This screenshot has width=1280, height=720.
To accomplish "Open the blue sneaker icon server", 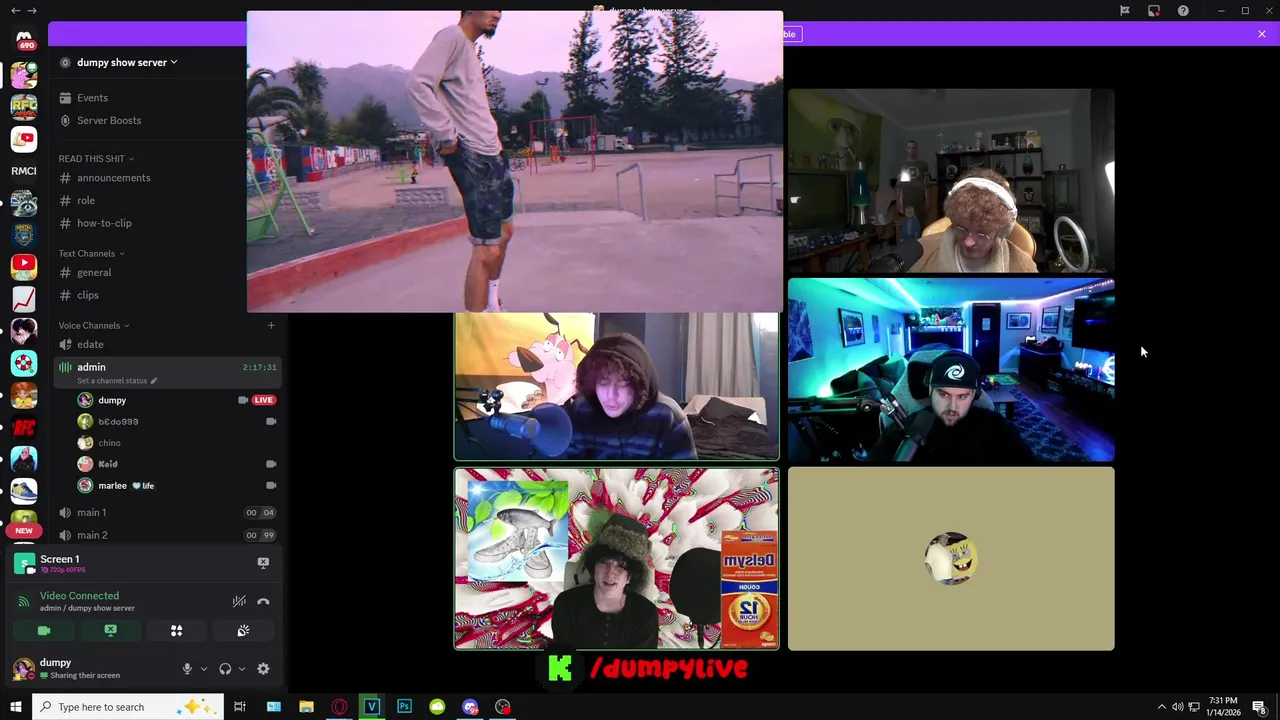I will pyautogui.click(x=24, y=491).
